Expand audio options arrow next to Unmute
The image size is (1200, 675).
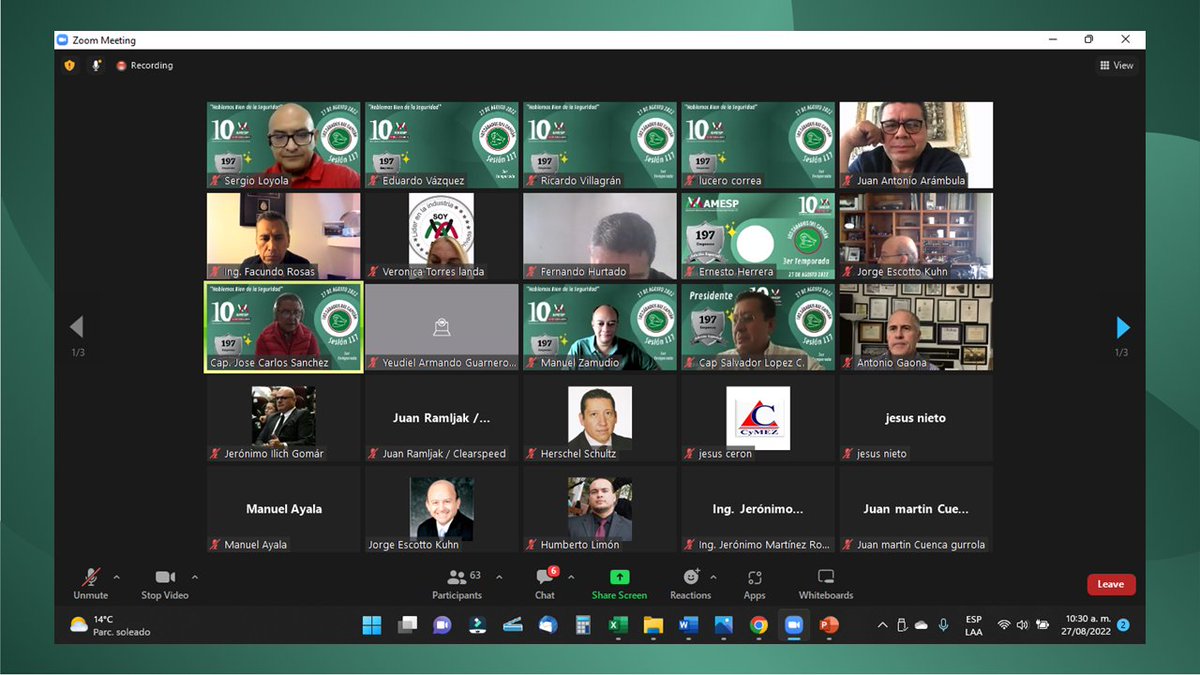click(x=116, y=577)
